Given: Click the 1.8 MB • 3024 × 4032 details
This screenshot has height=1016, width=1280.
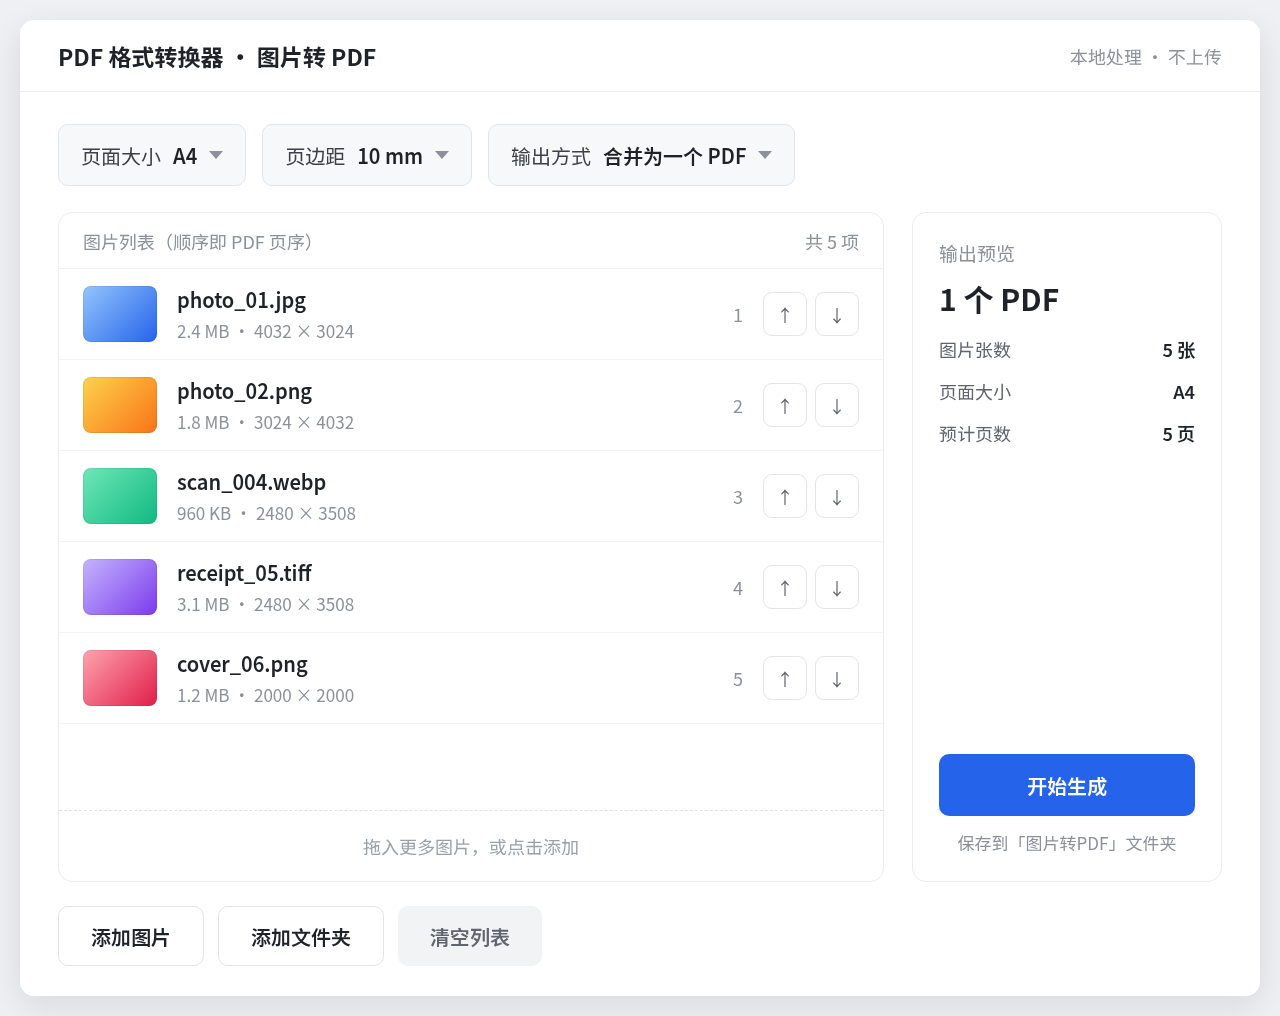Looking at the screenshot, I should tap(265, 422).
